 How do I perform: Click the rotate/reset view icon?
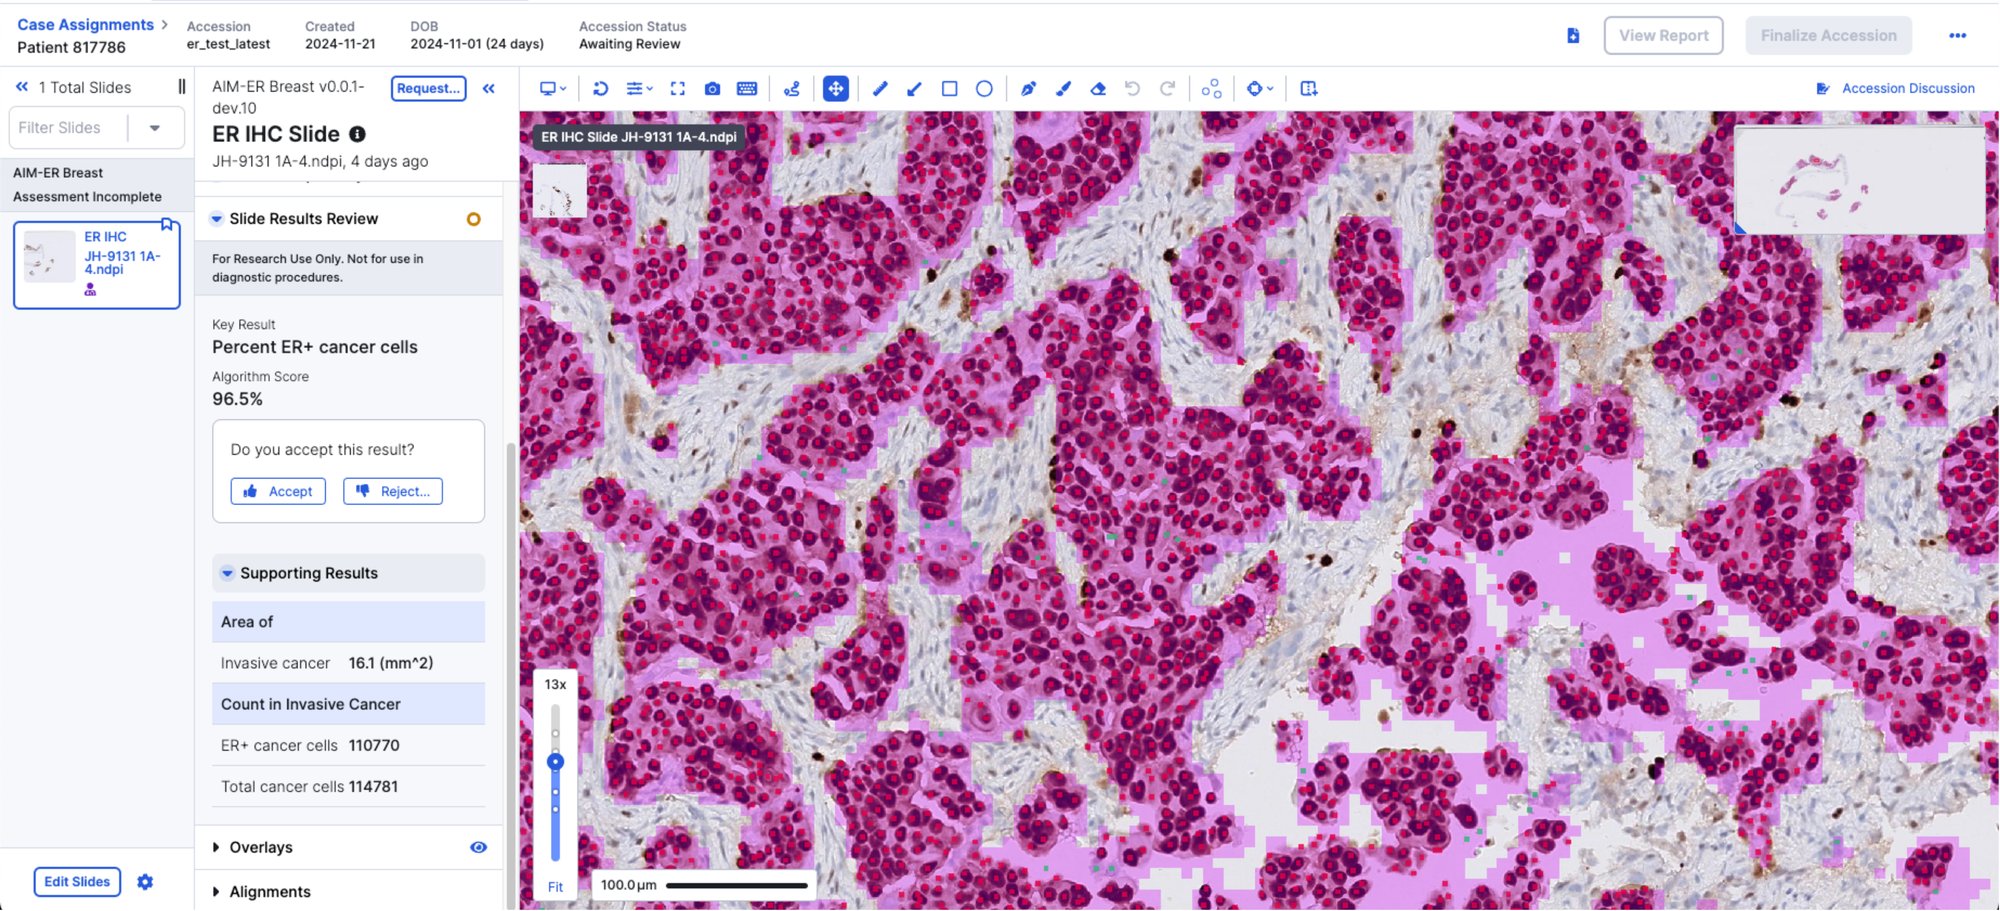pos(600,89)
